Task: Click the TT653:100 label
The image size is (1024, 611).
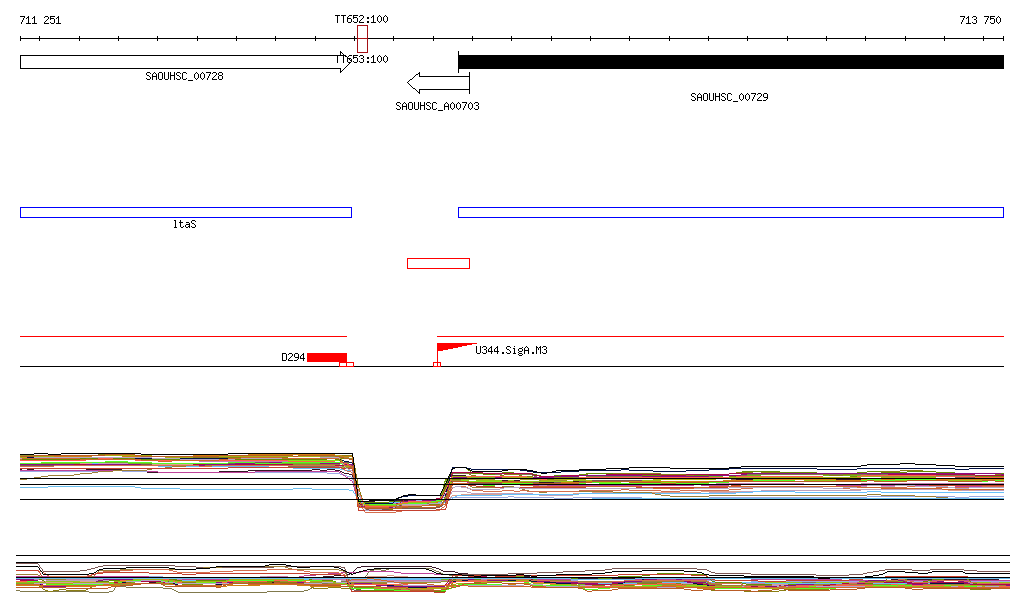Action: (x=362, y=59)
